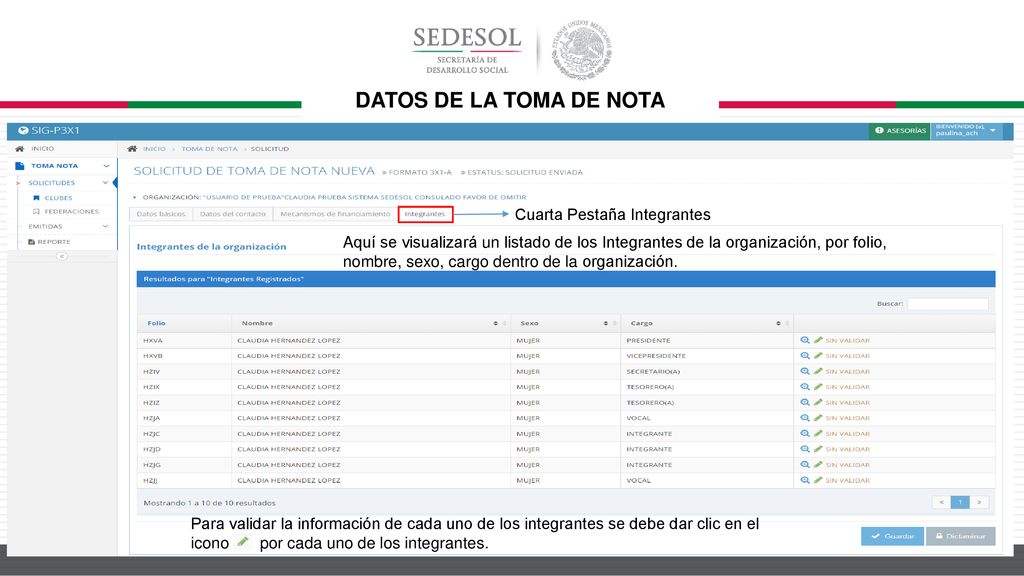Click pencil edit icon for folio HZIX

click(818, 387)
